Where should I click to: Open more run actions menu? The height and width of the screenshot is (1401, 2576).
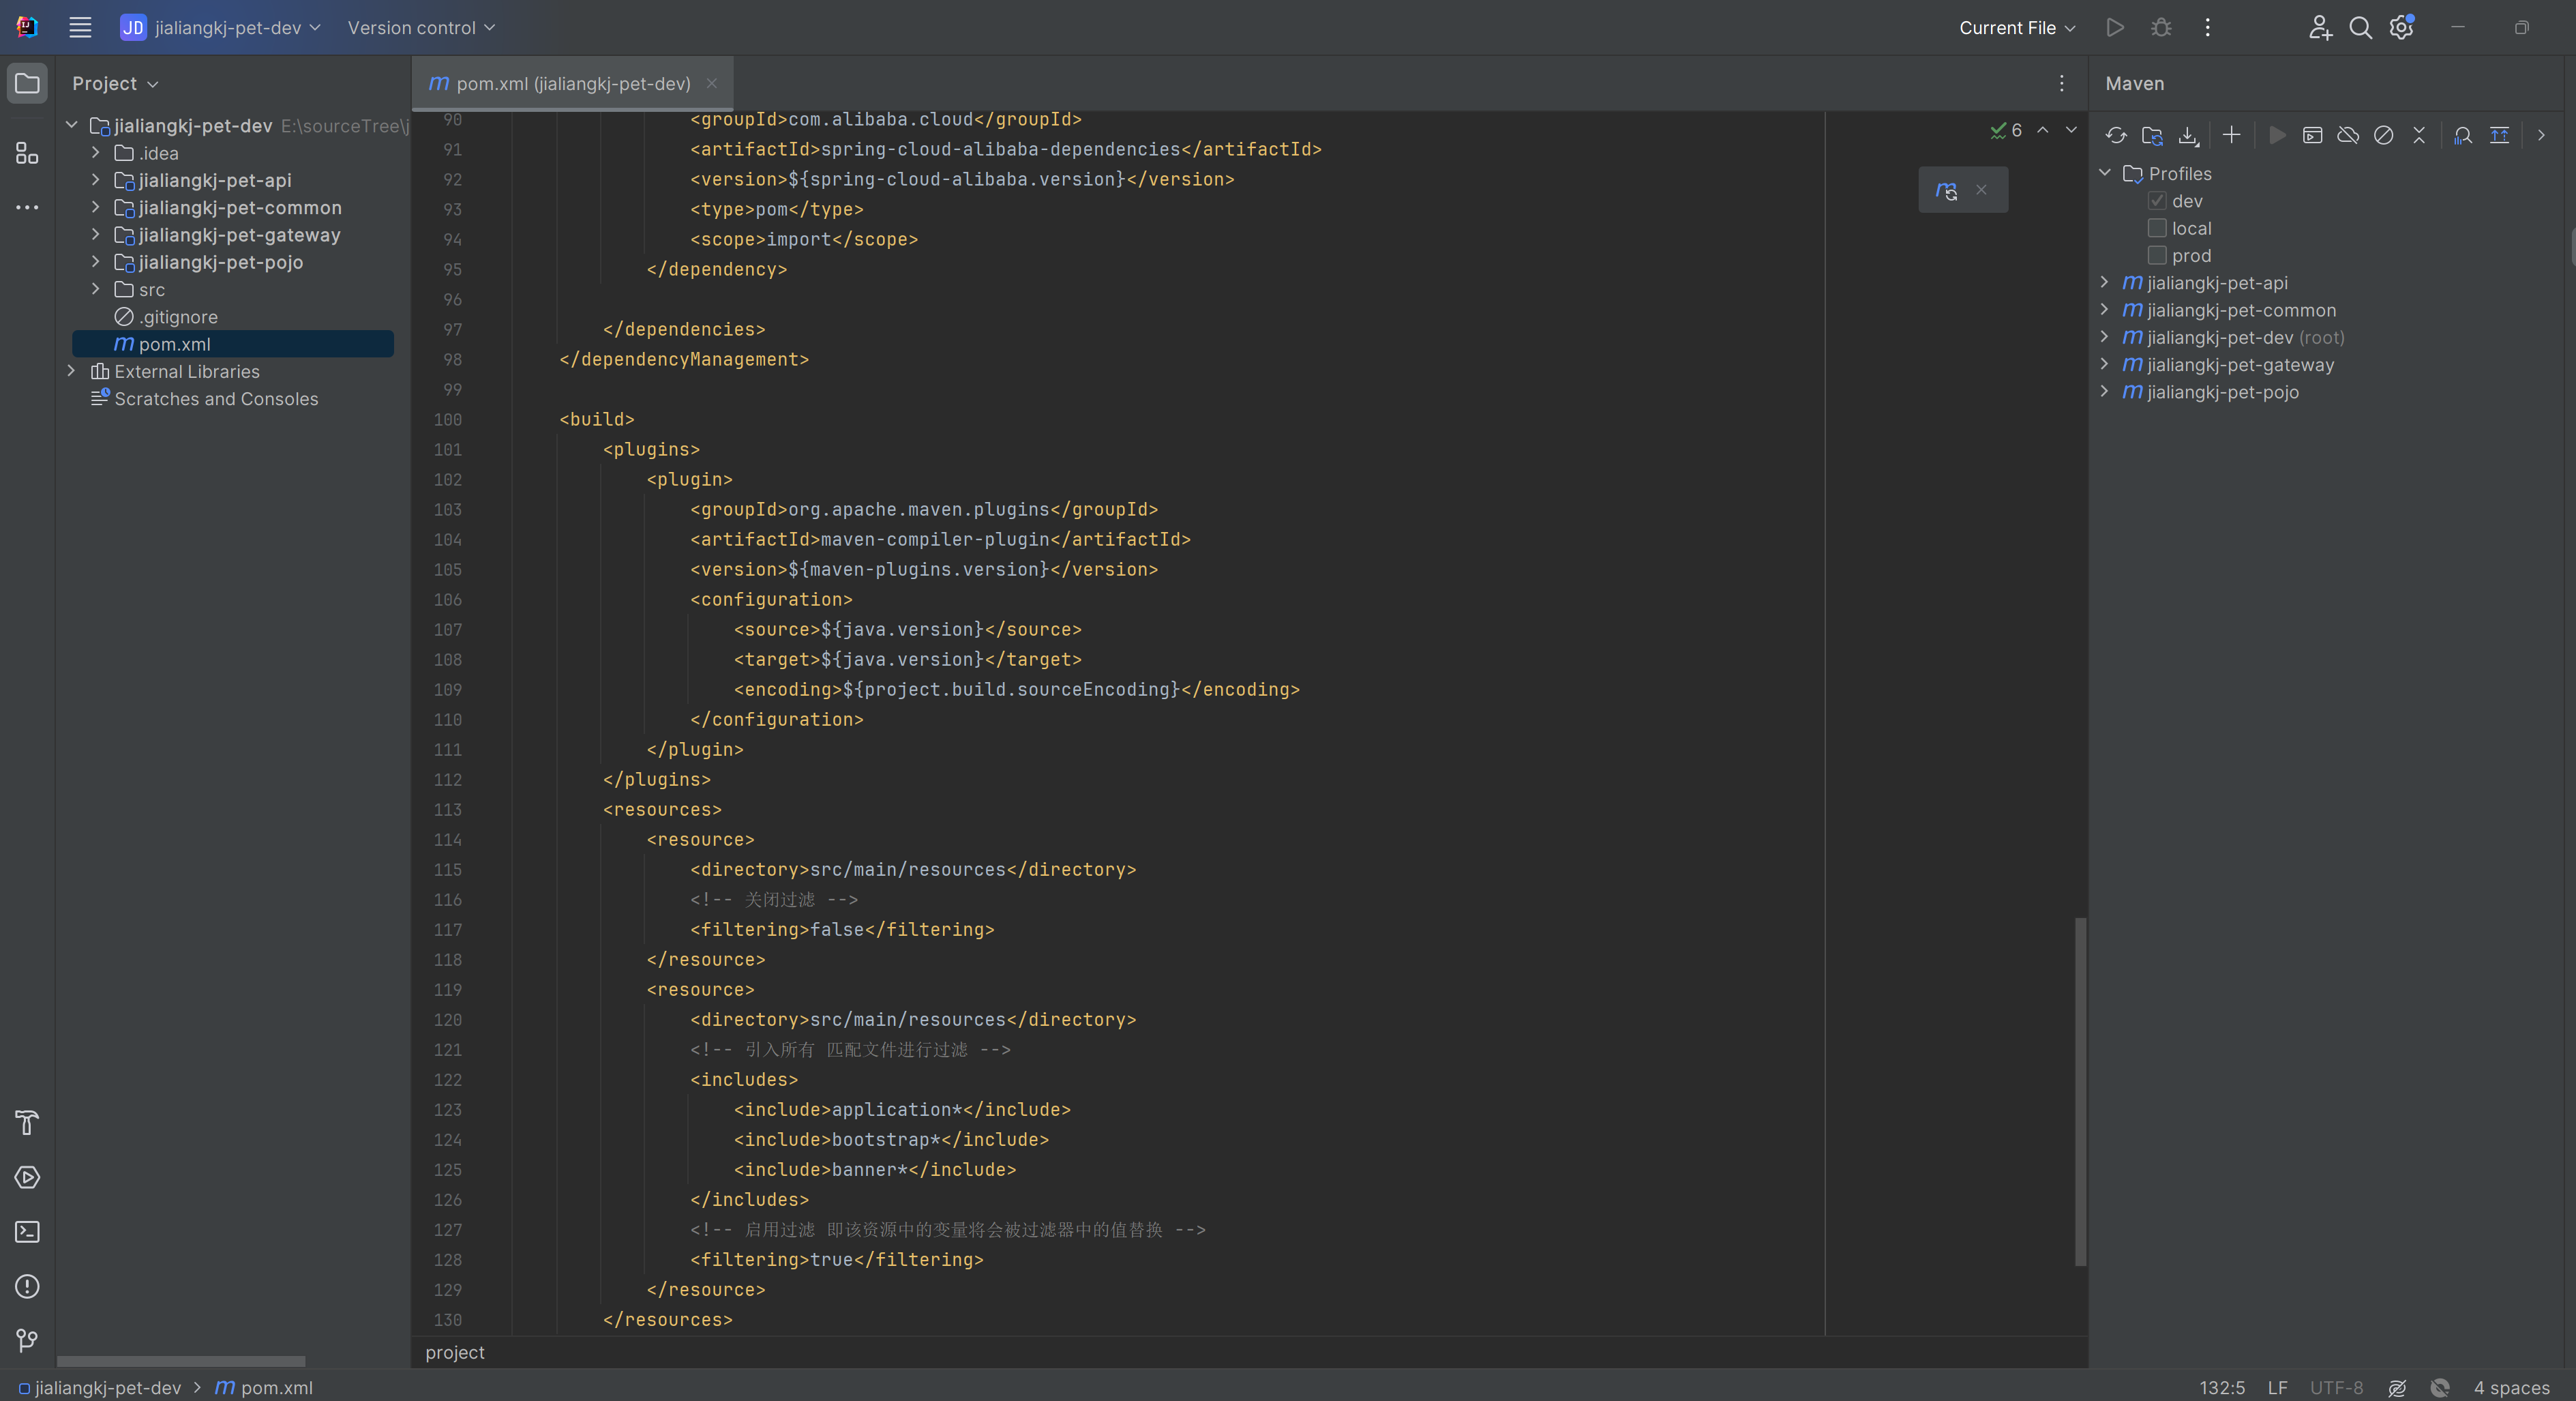pyautogui.click(x=2207, y=28)
